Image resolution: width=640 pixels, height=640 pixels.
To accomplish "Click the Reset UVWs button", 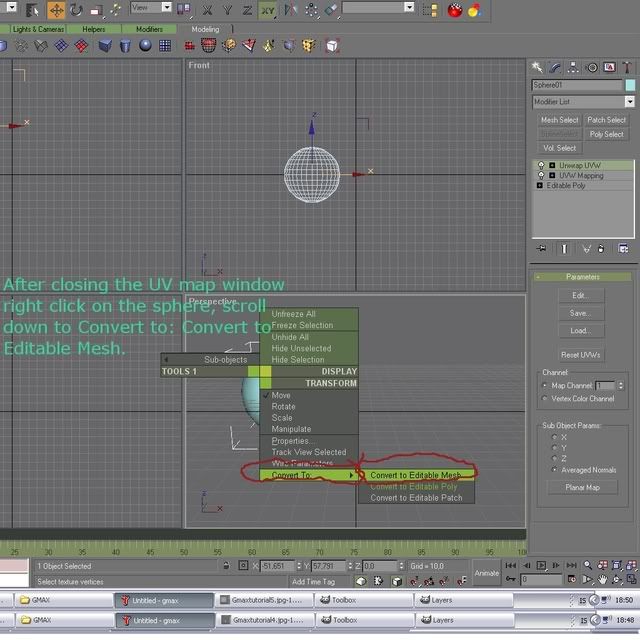I will pyautogui.click(x=580, y=355).
